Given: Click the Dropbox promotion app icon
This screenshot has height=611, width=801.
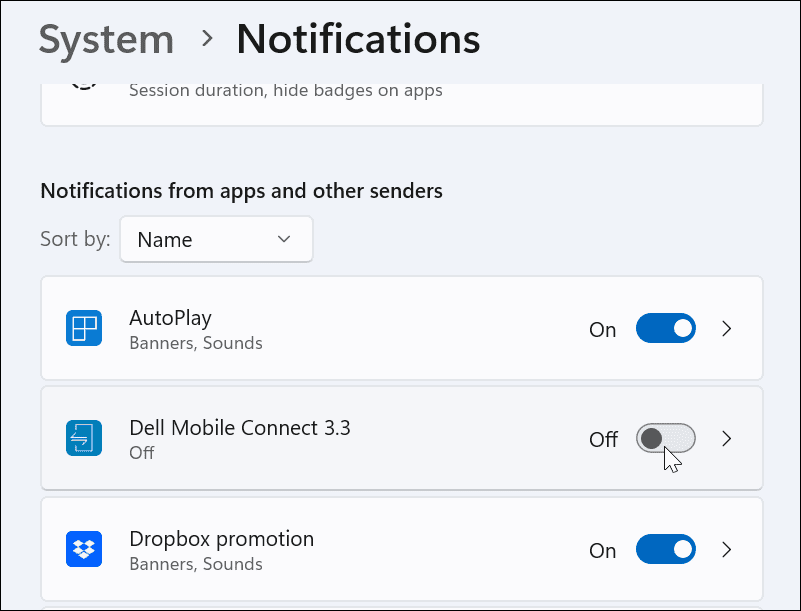Looking at the screenshot, I should (84, 549).
